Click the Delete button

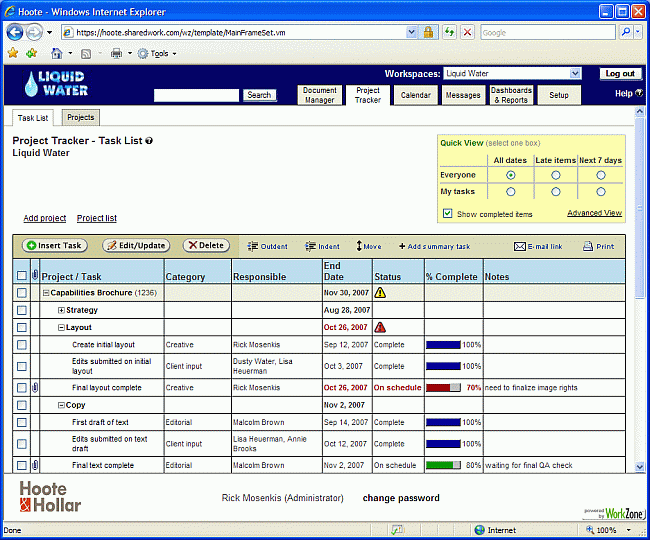206,245
